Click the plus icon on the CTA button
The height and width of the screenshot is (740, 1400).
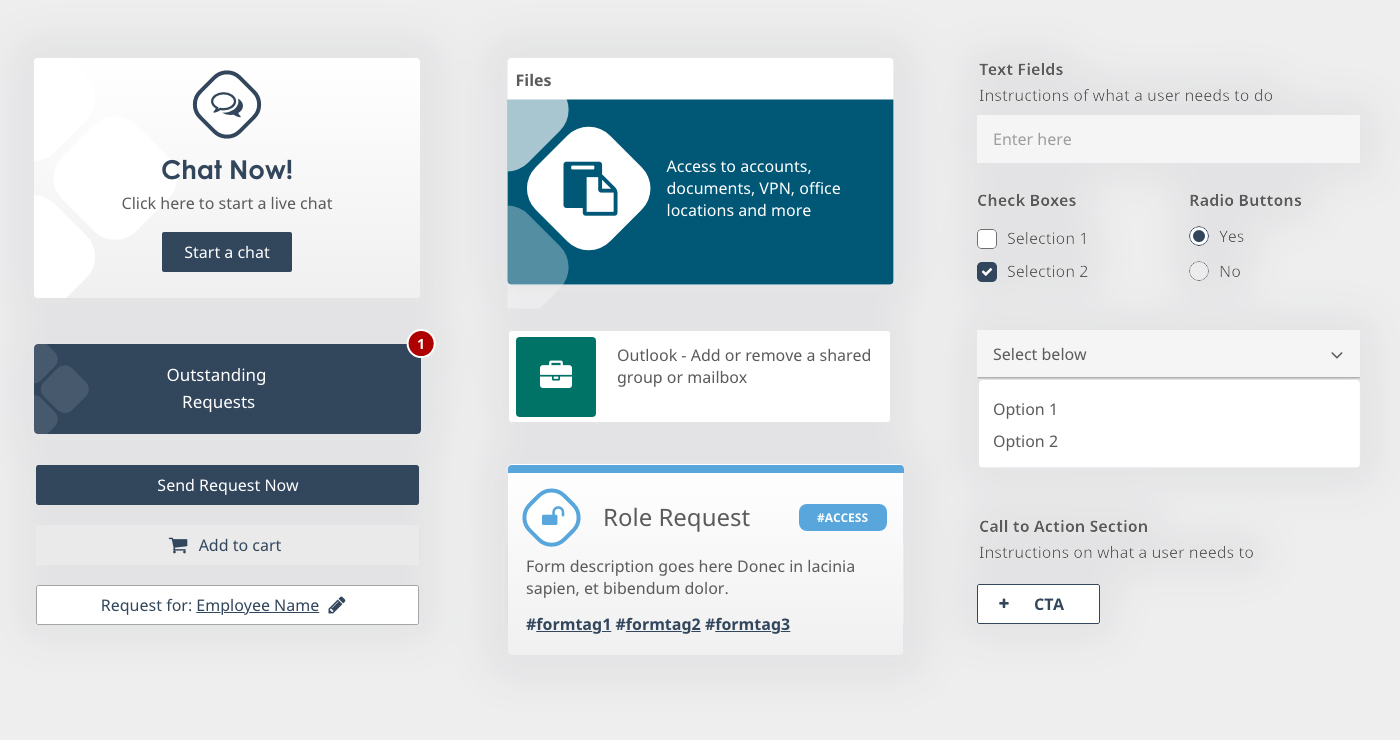1004,604
